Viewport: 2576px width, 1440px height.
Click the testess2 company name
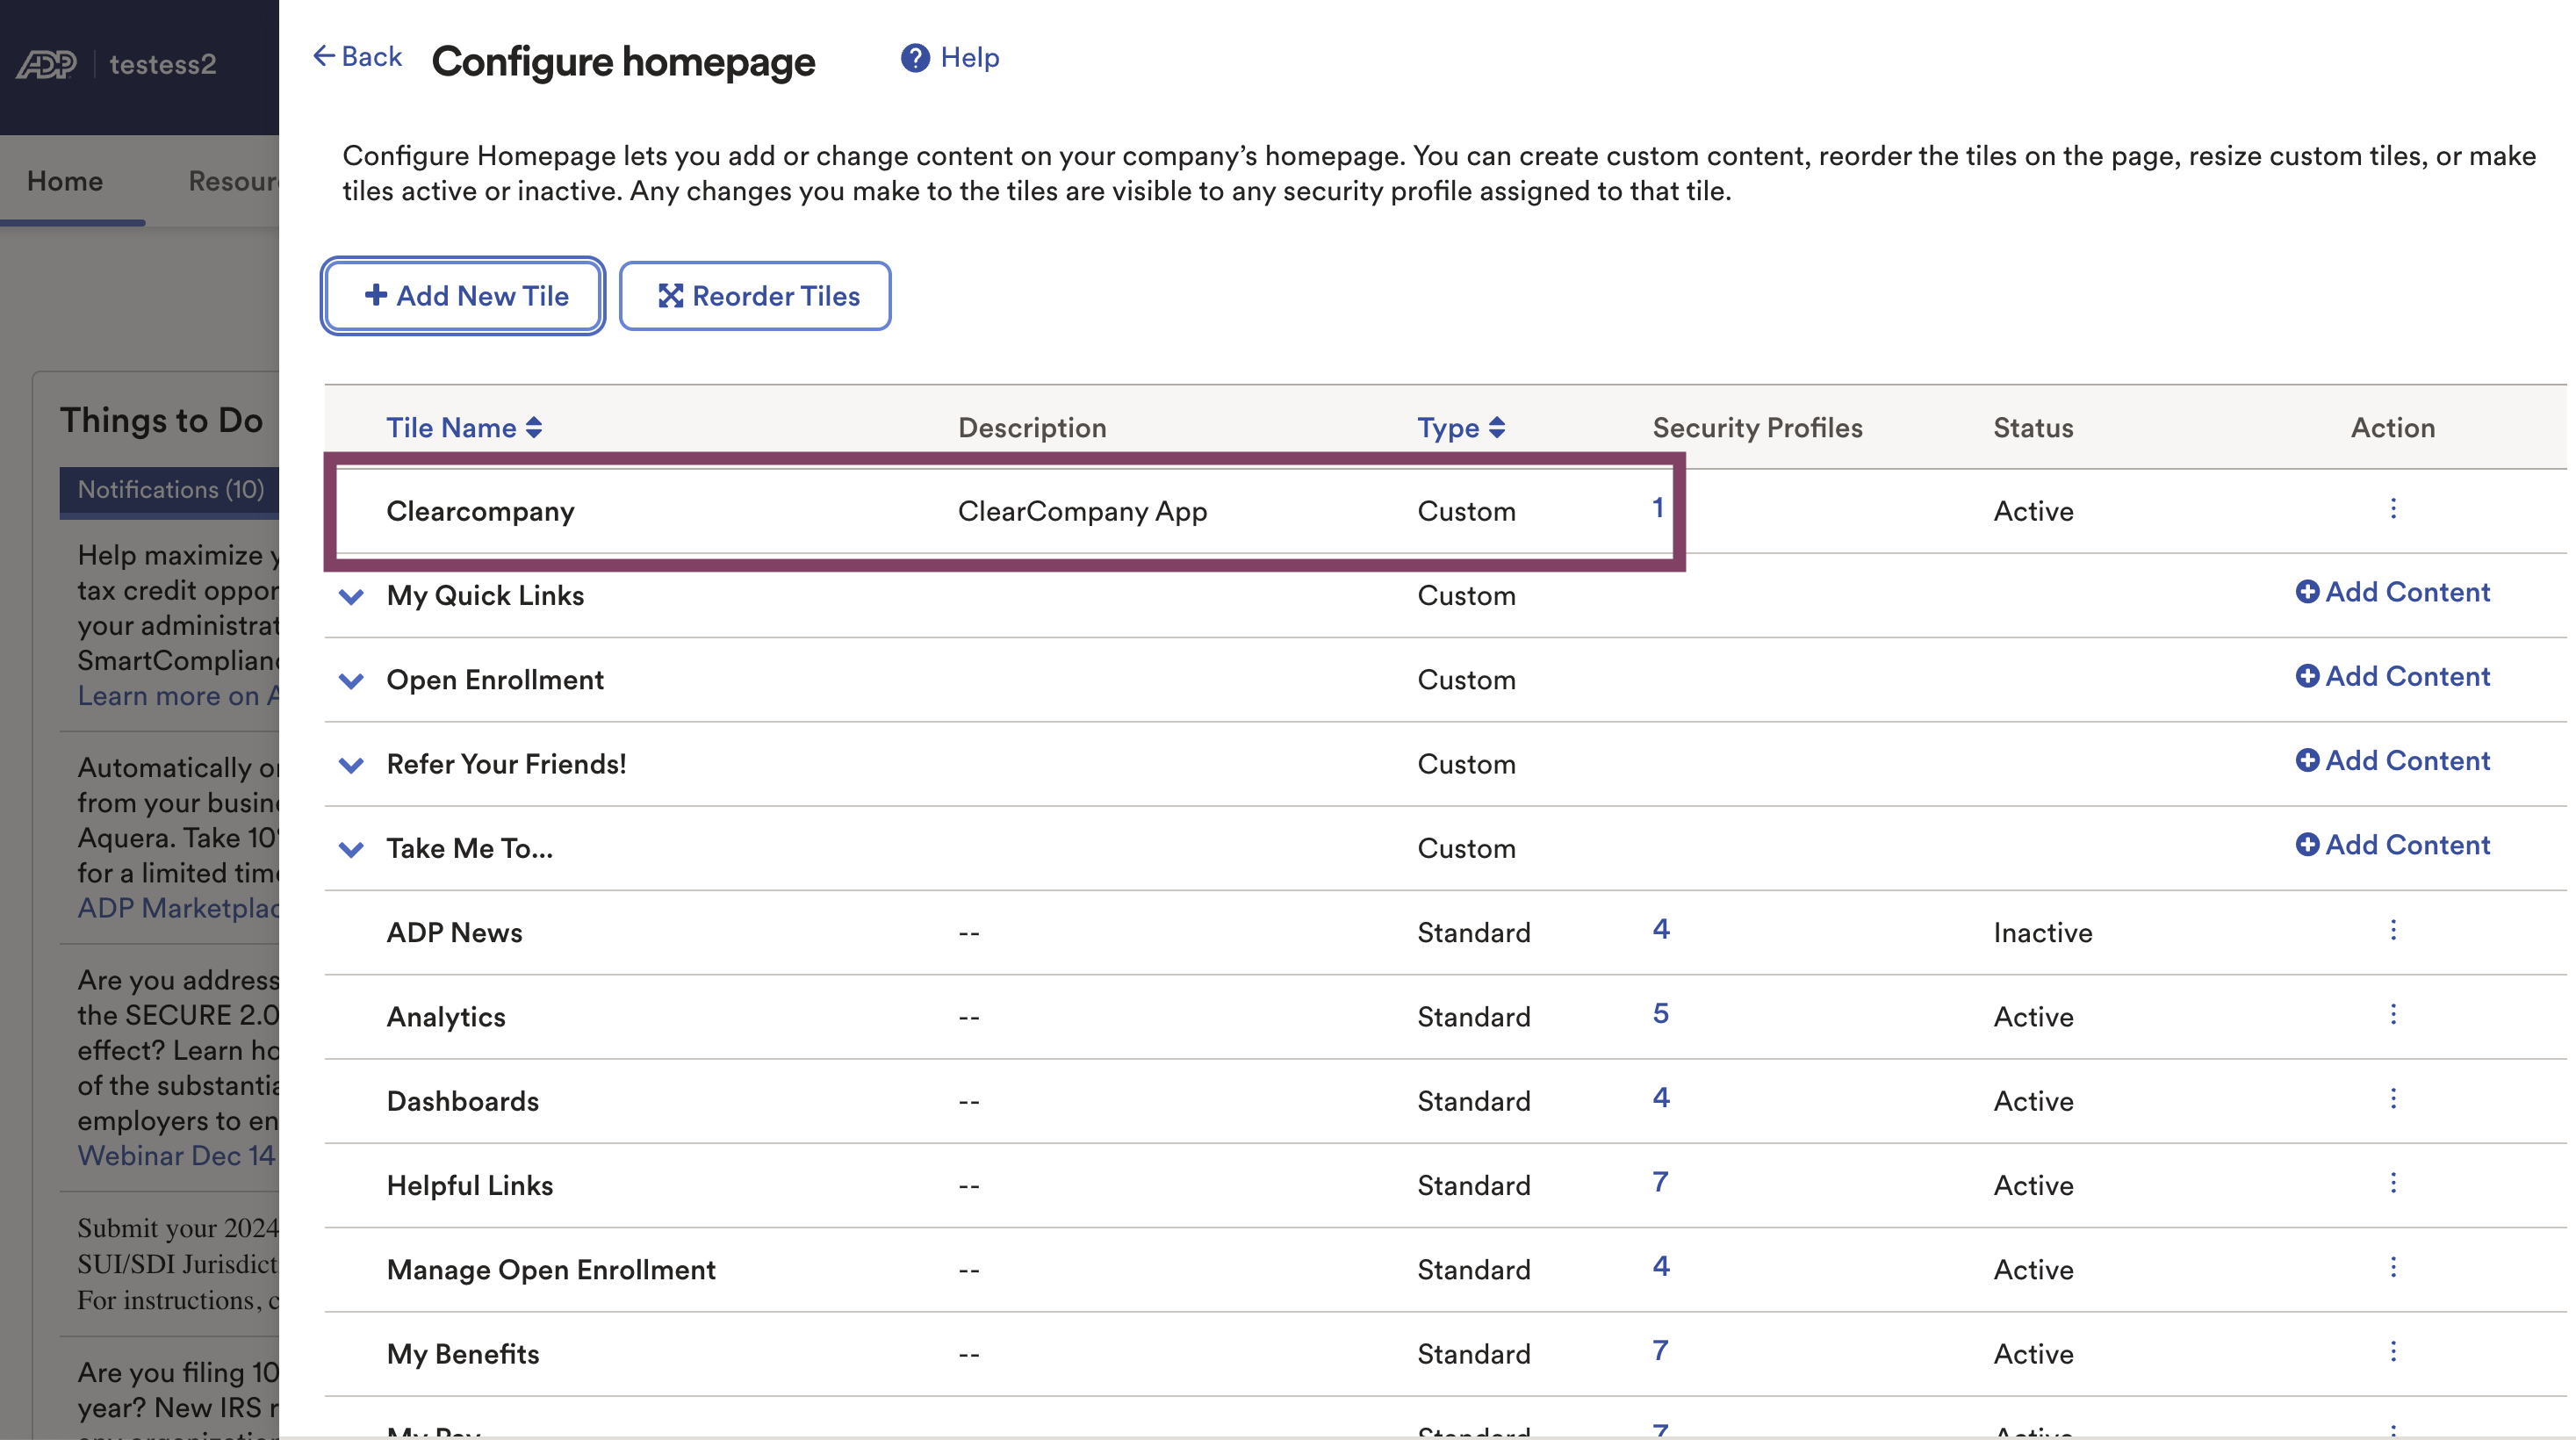click(163, 65)
